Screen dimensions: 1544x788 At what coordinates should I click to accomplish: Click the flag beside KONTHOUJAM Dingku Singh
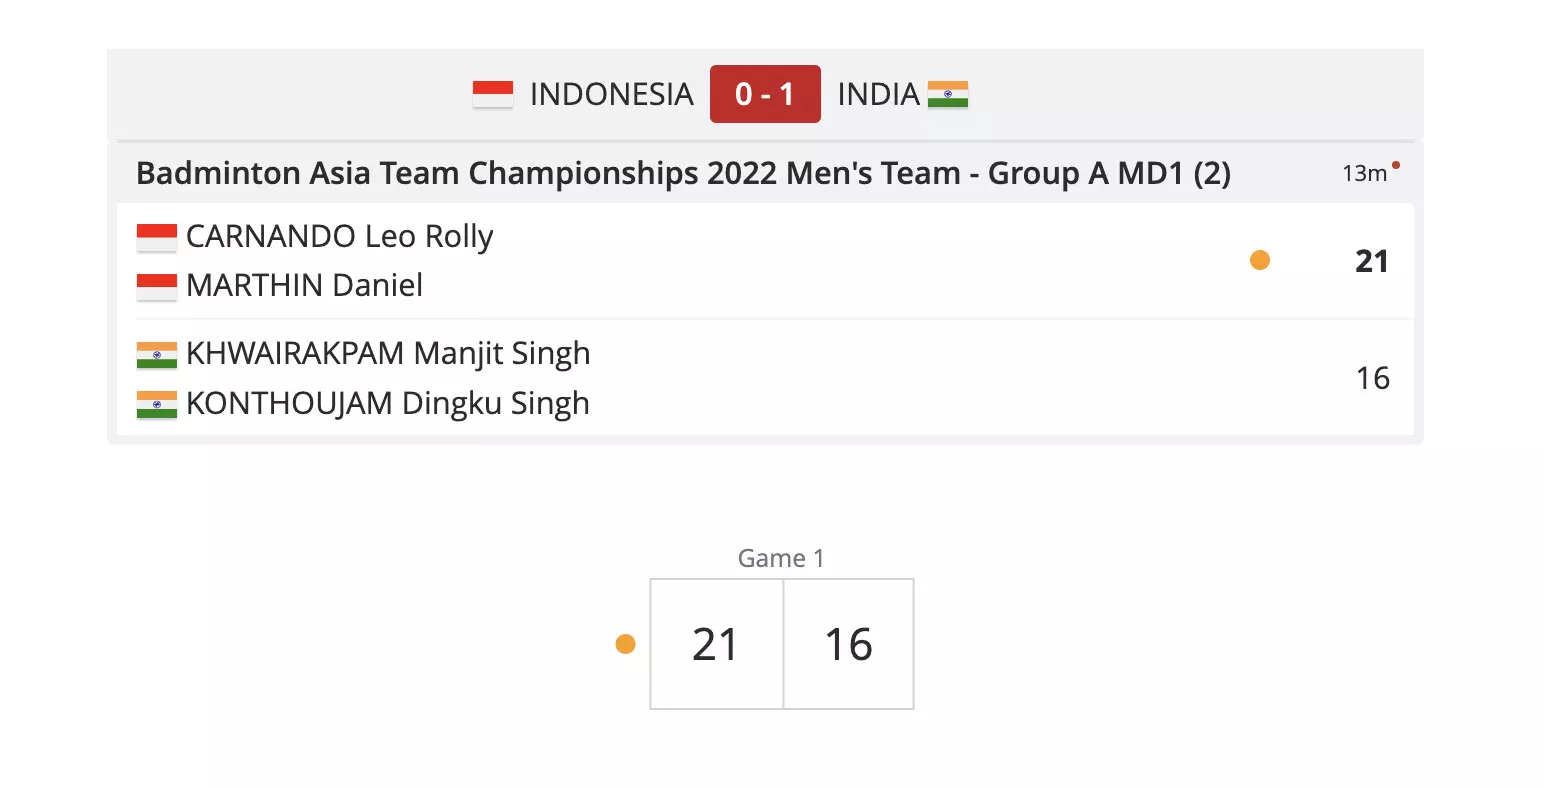click(x=157, y=404)
